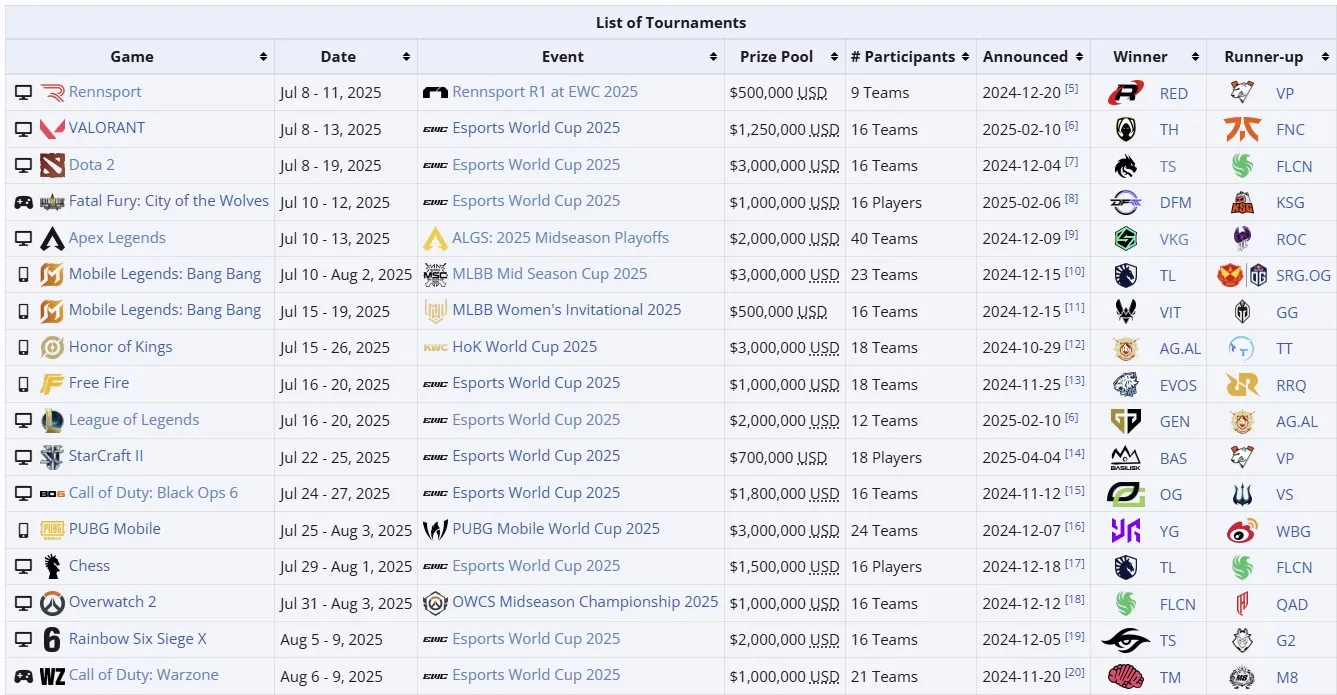Click the FLCN winner link in Overwatch 2 row
This screenshot has height=695, width=1337.
(x=1178, y=604)
